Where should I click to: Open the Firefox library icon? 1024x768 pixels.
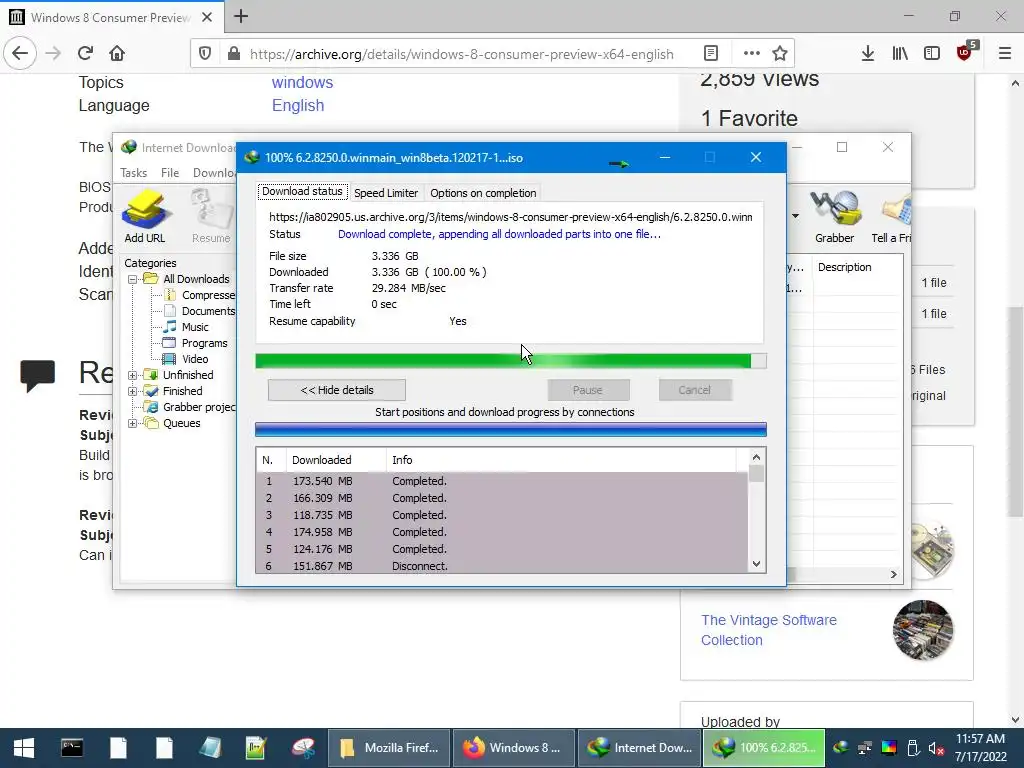pyautogui.click(x=900, y=54)
